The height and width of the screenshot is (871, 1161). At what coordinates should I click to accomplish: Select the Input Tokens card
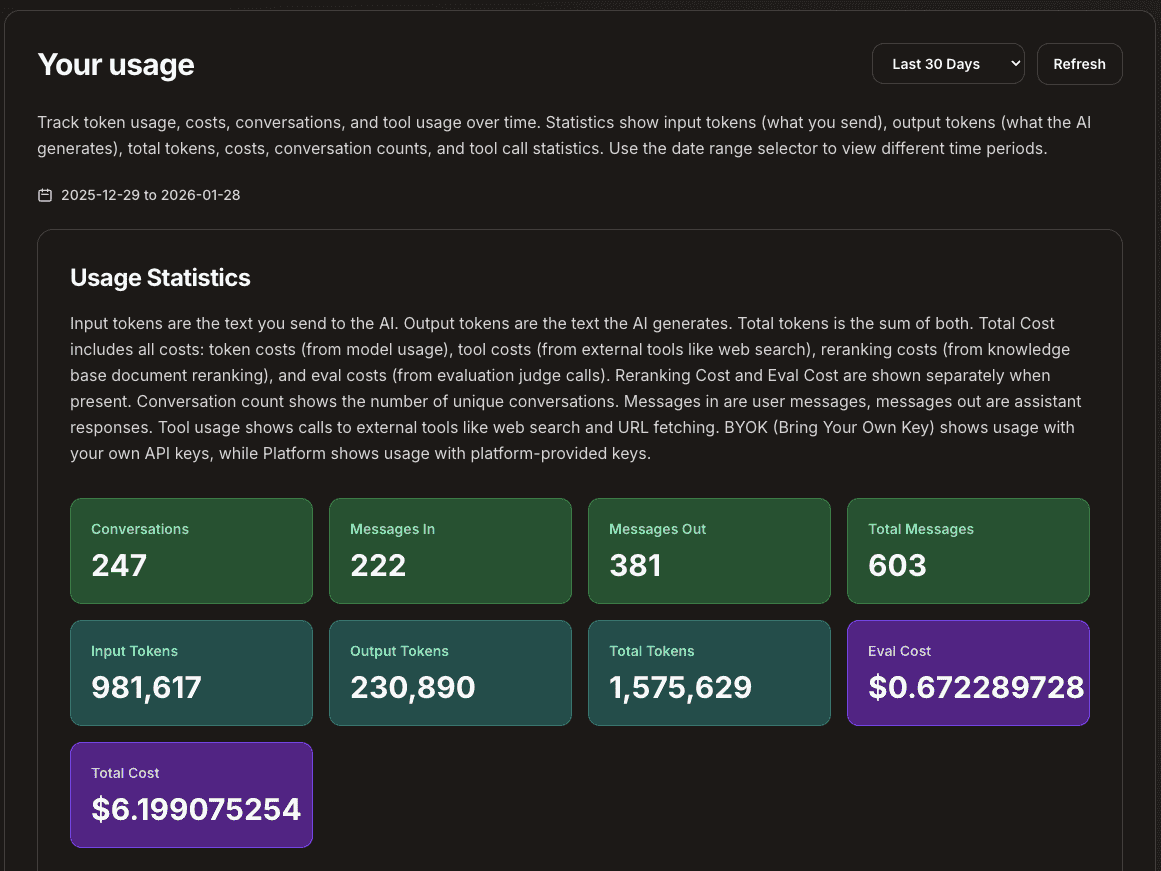pyautogui.click(x=191, y=672)
